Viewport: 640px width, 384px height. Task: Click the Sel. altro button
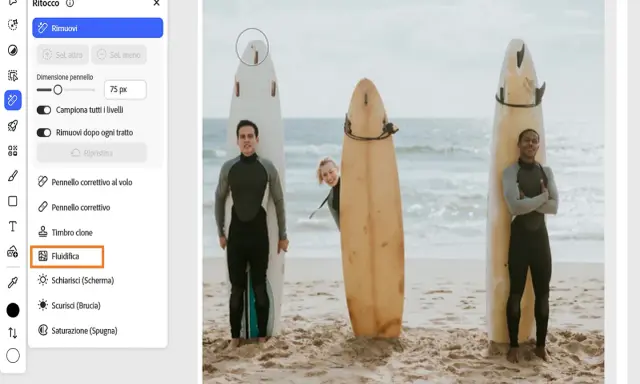tap(63, 54)
